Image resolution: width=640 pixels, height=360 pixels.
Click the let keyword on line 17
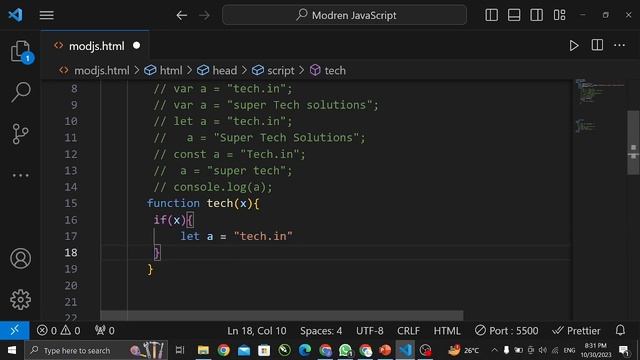pyautogui.click(x=190, y=236)
